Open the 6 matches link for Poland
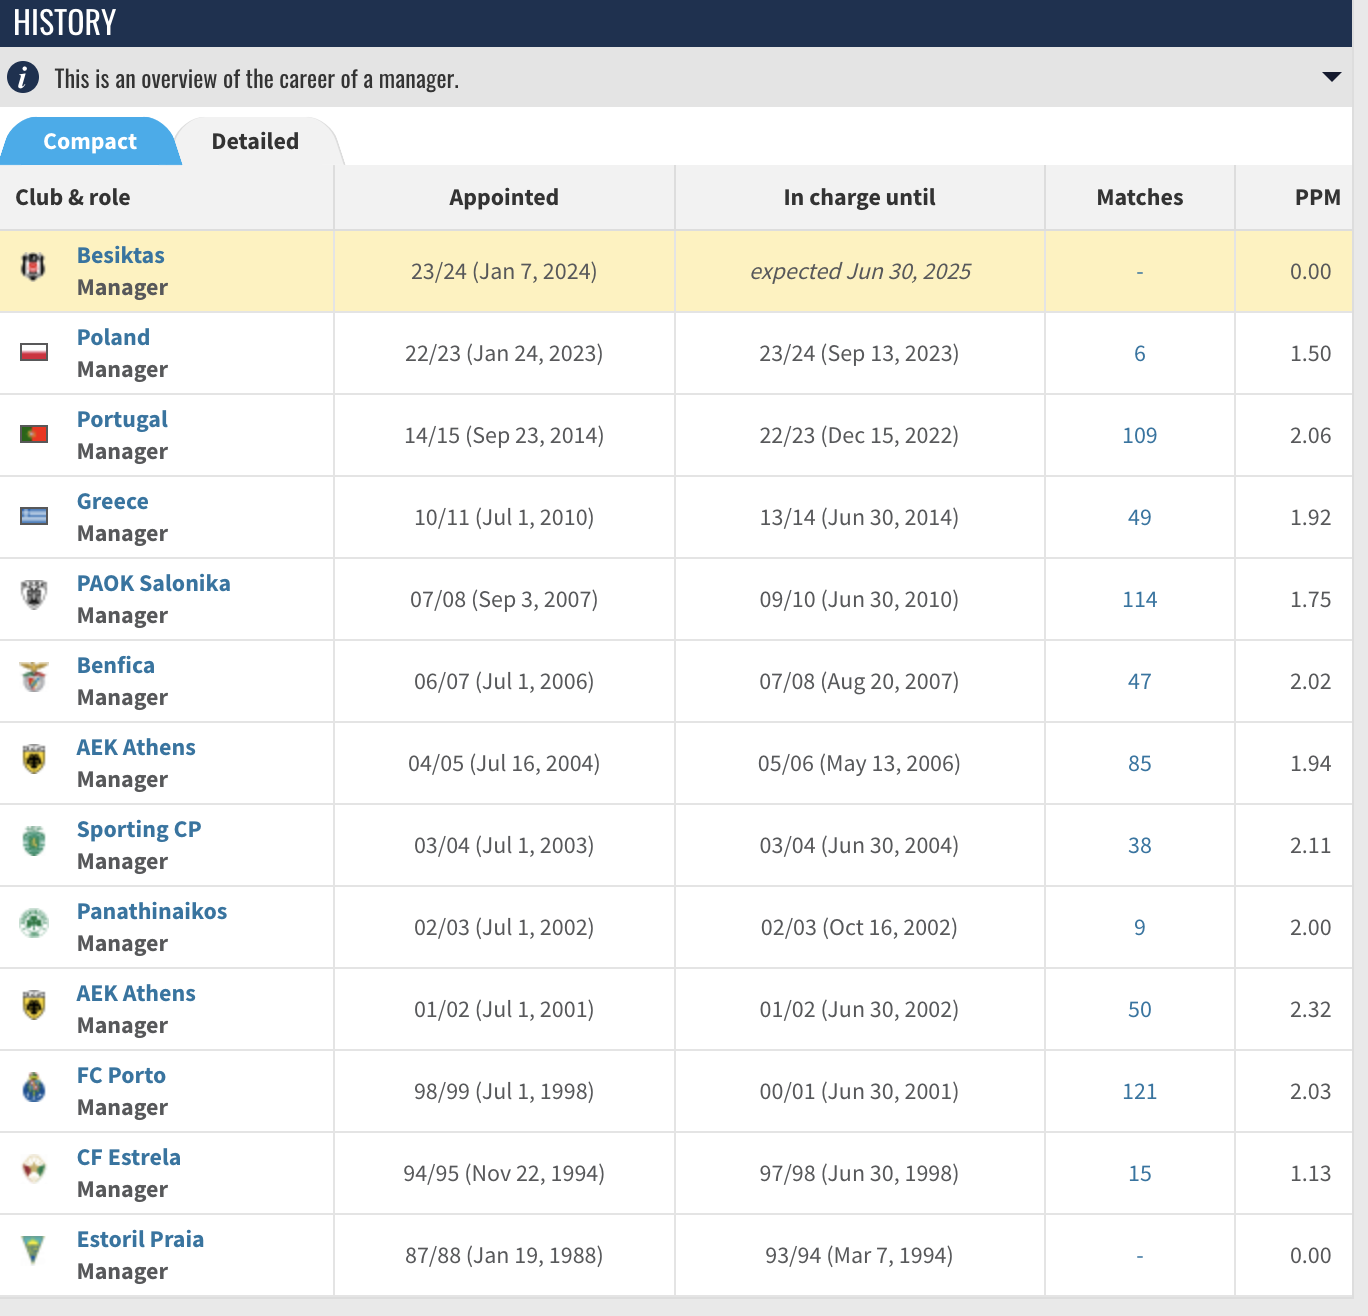 click(x=1139, y=353)
